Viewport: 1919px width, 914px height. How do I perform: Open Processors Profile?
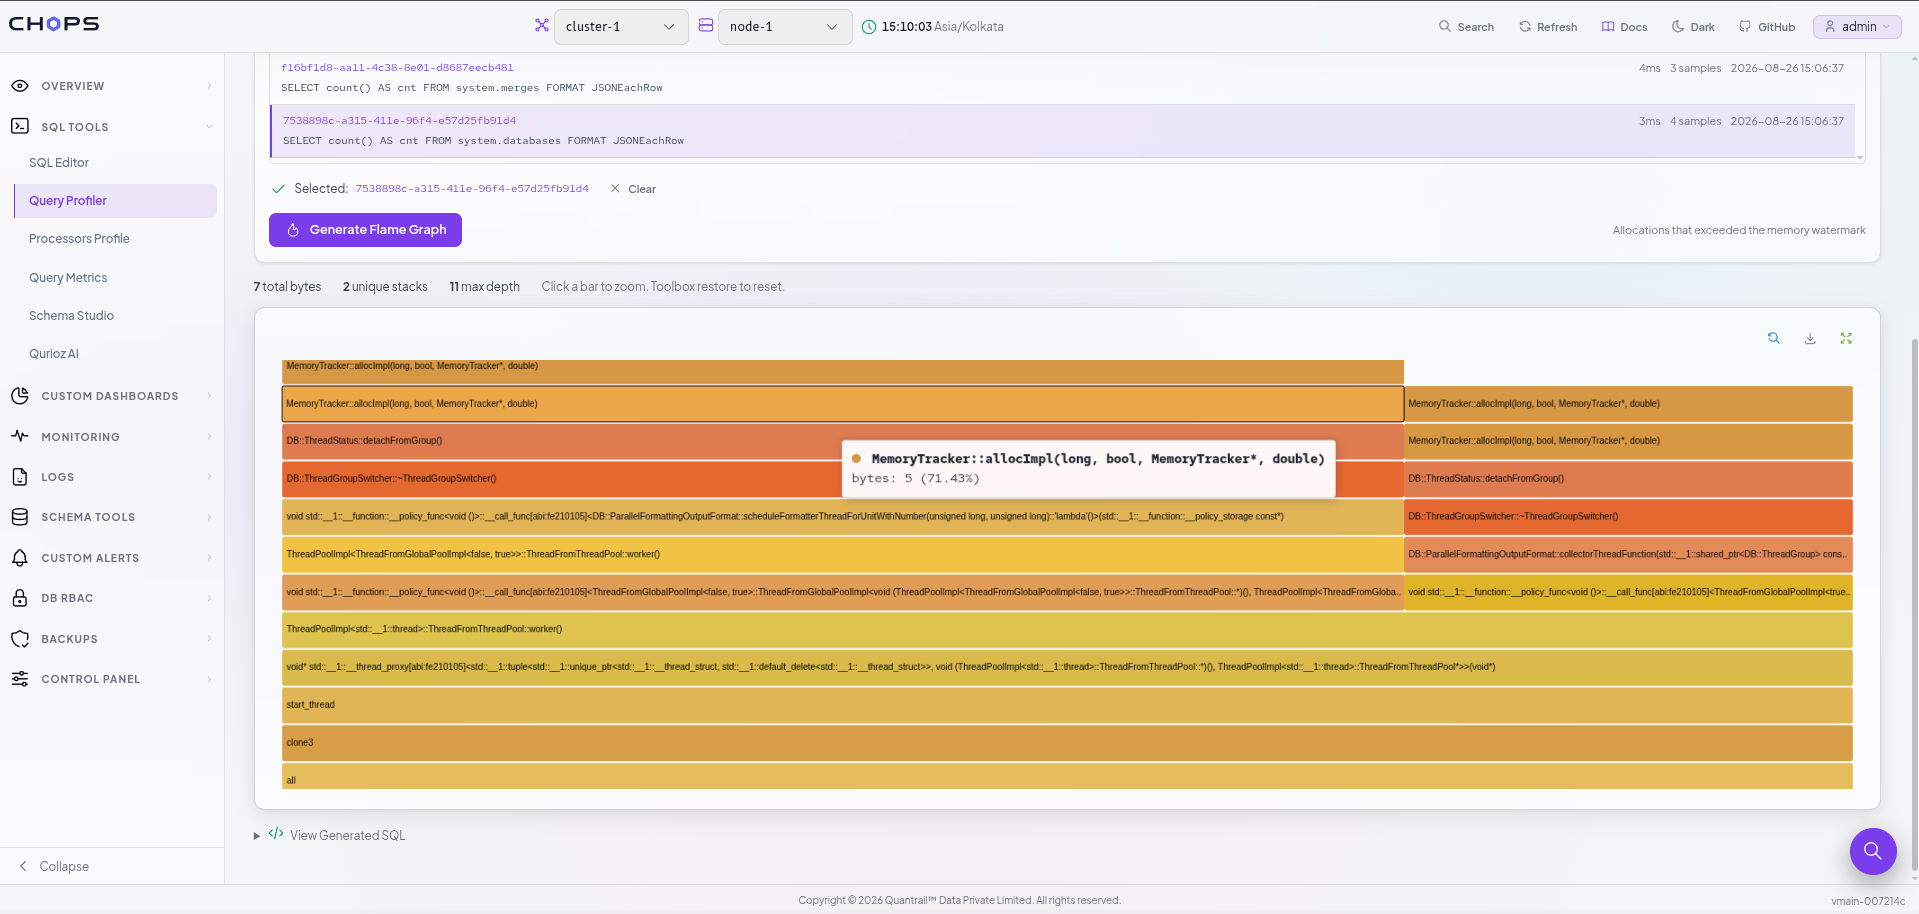pyautogui.click(x=79, y=239)
